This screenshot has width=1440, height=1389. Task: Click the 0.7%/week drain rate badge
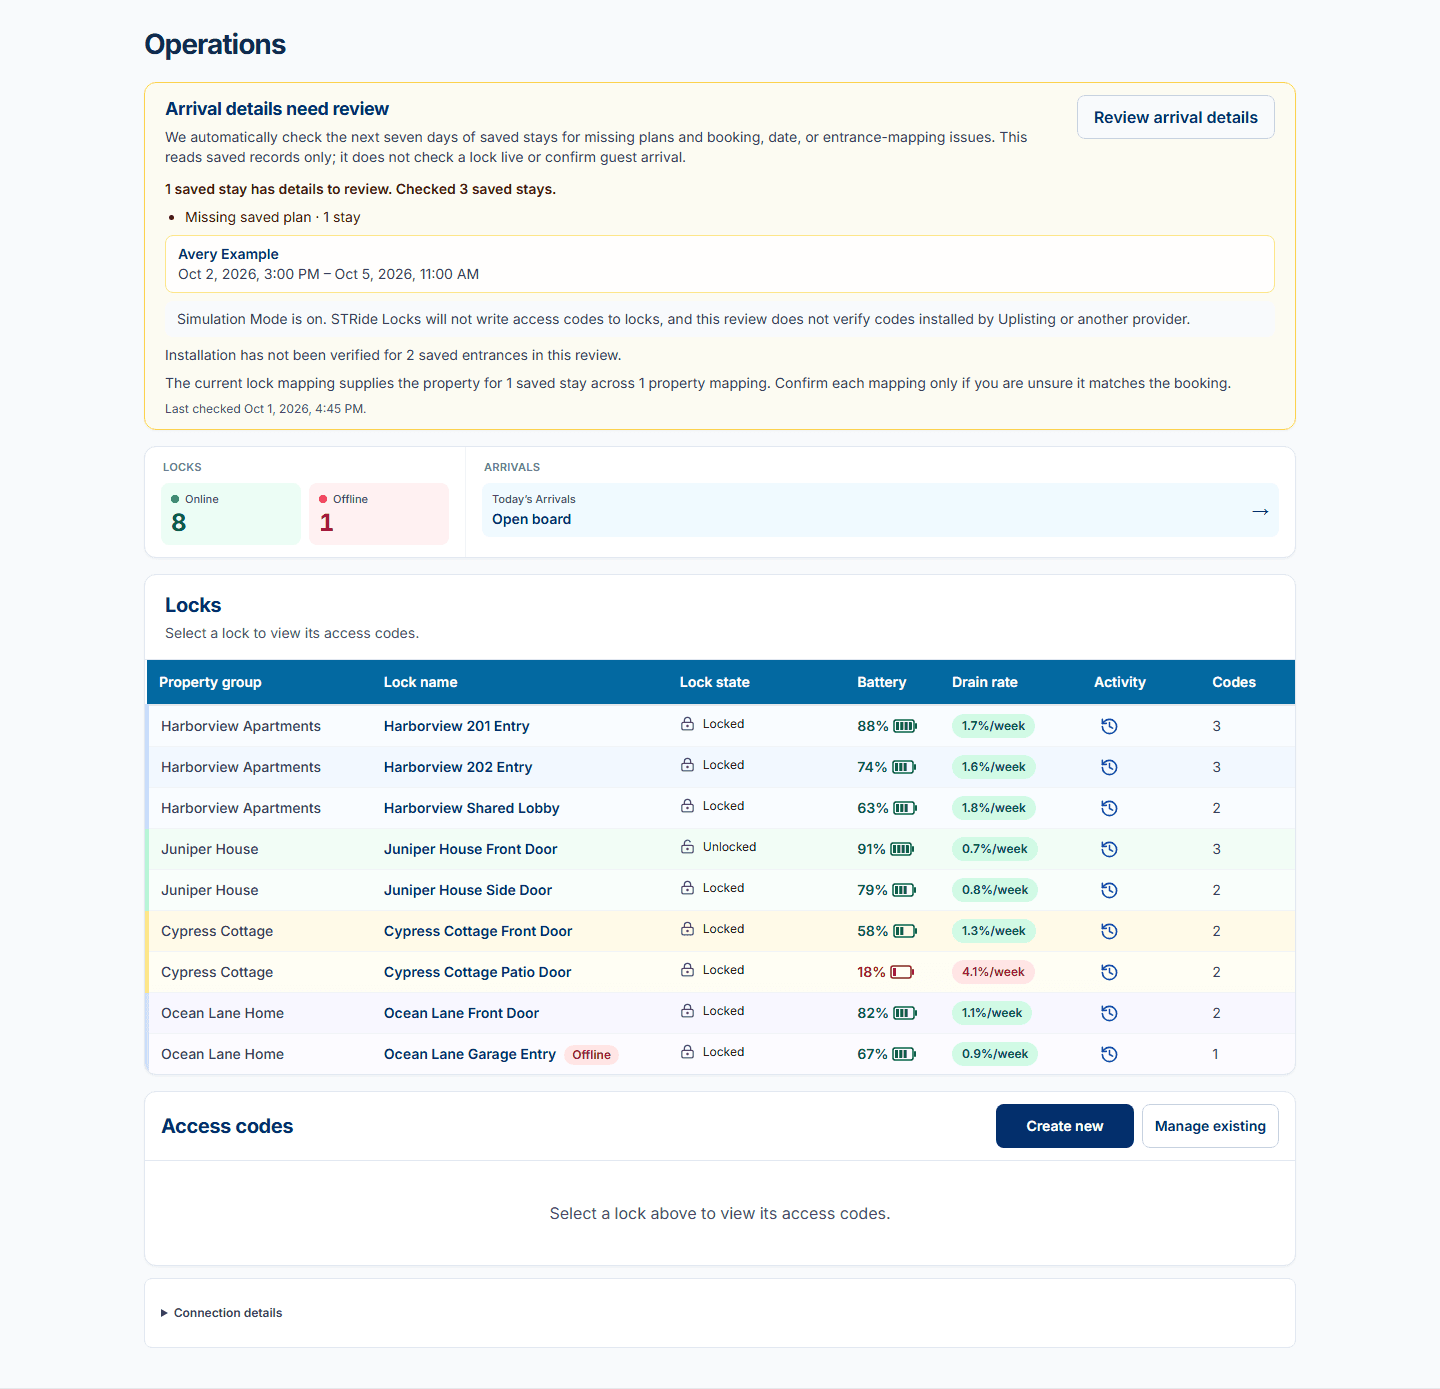pos(995,849)
